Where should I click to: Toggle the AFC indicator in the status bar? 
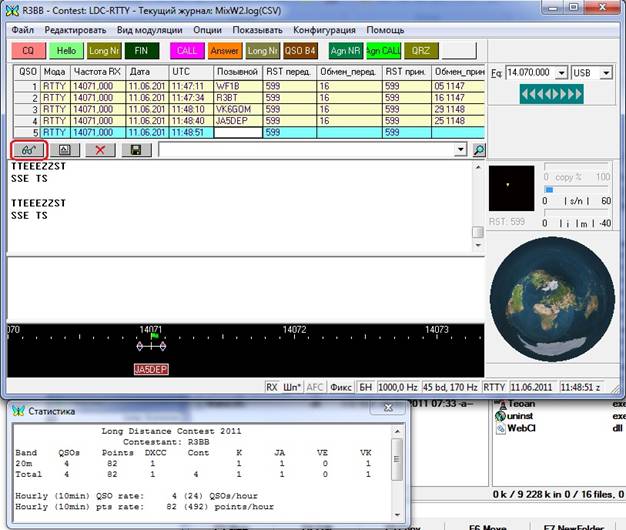[x=314, y=386]
